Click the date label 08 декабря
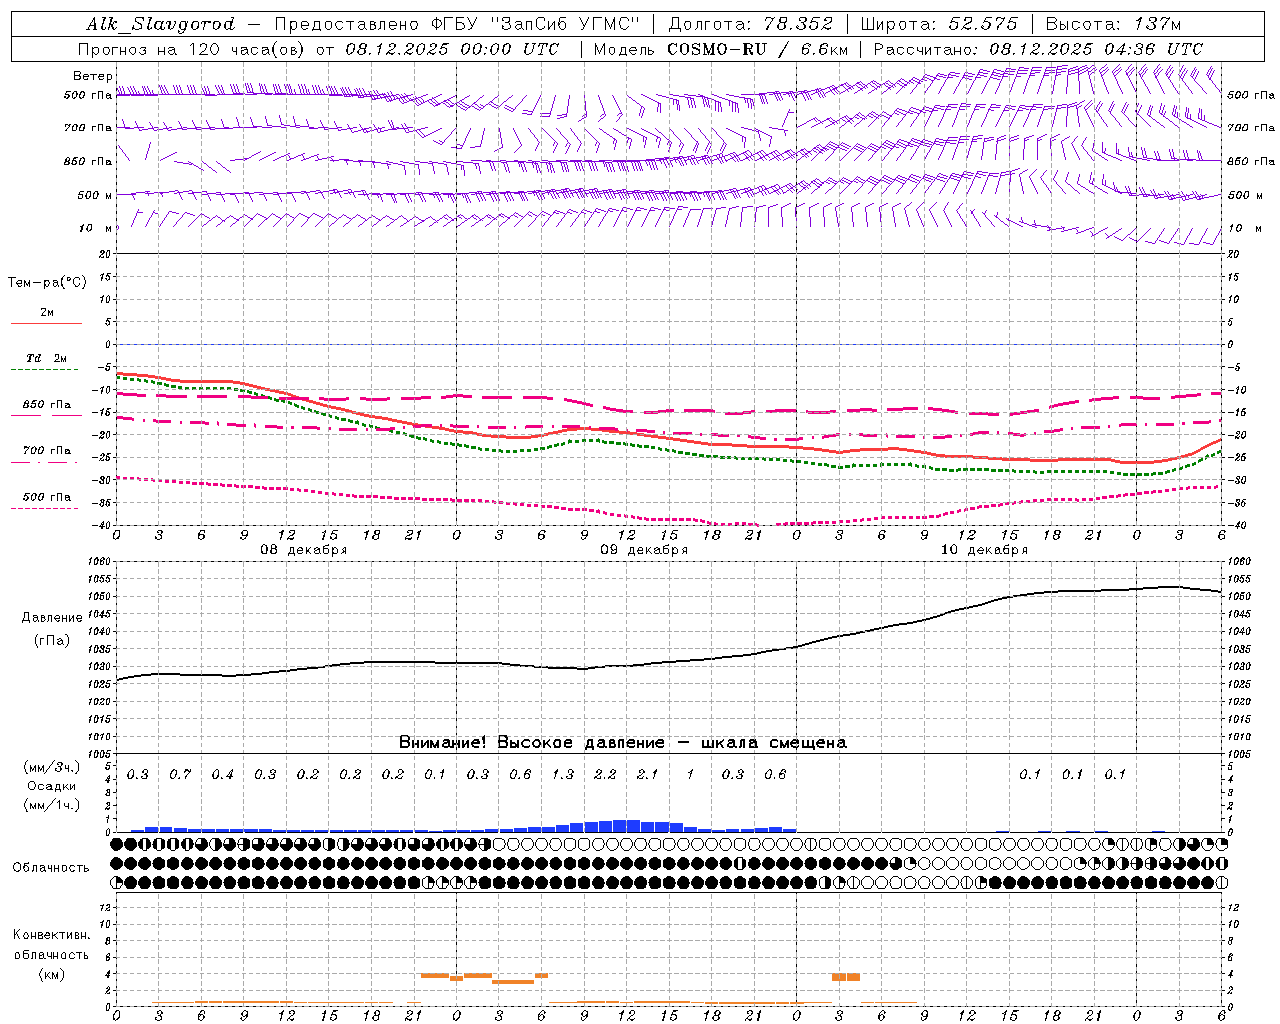1280x1024 pixels. coord(304,550)
